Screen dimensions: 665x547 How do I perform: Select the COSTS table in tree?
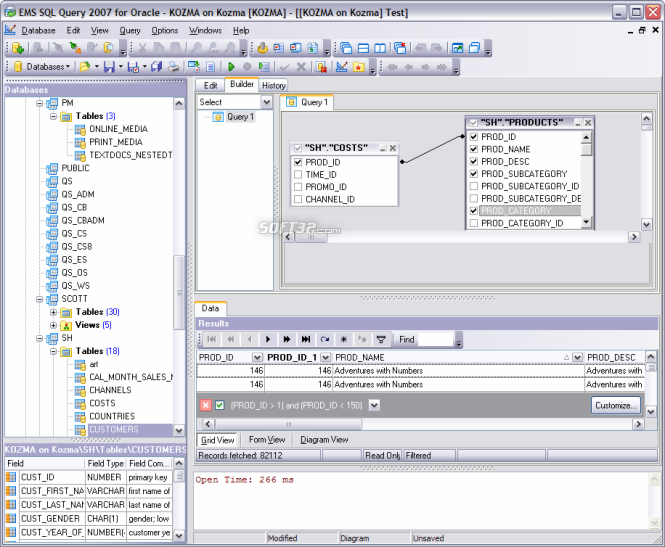(x=102, y=403)
